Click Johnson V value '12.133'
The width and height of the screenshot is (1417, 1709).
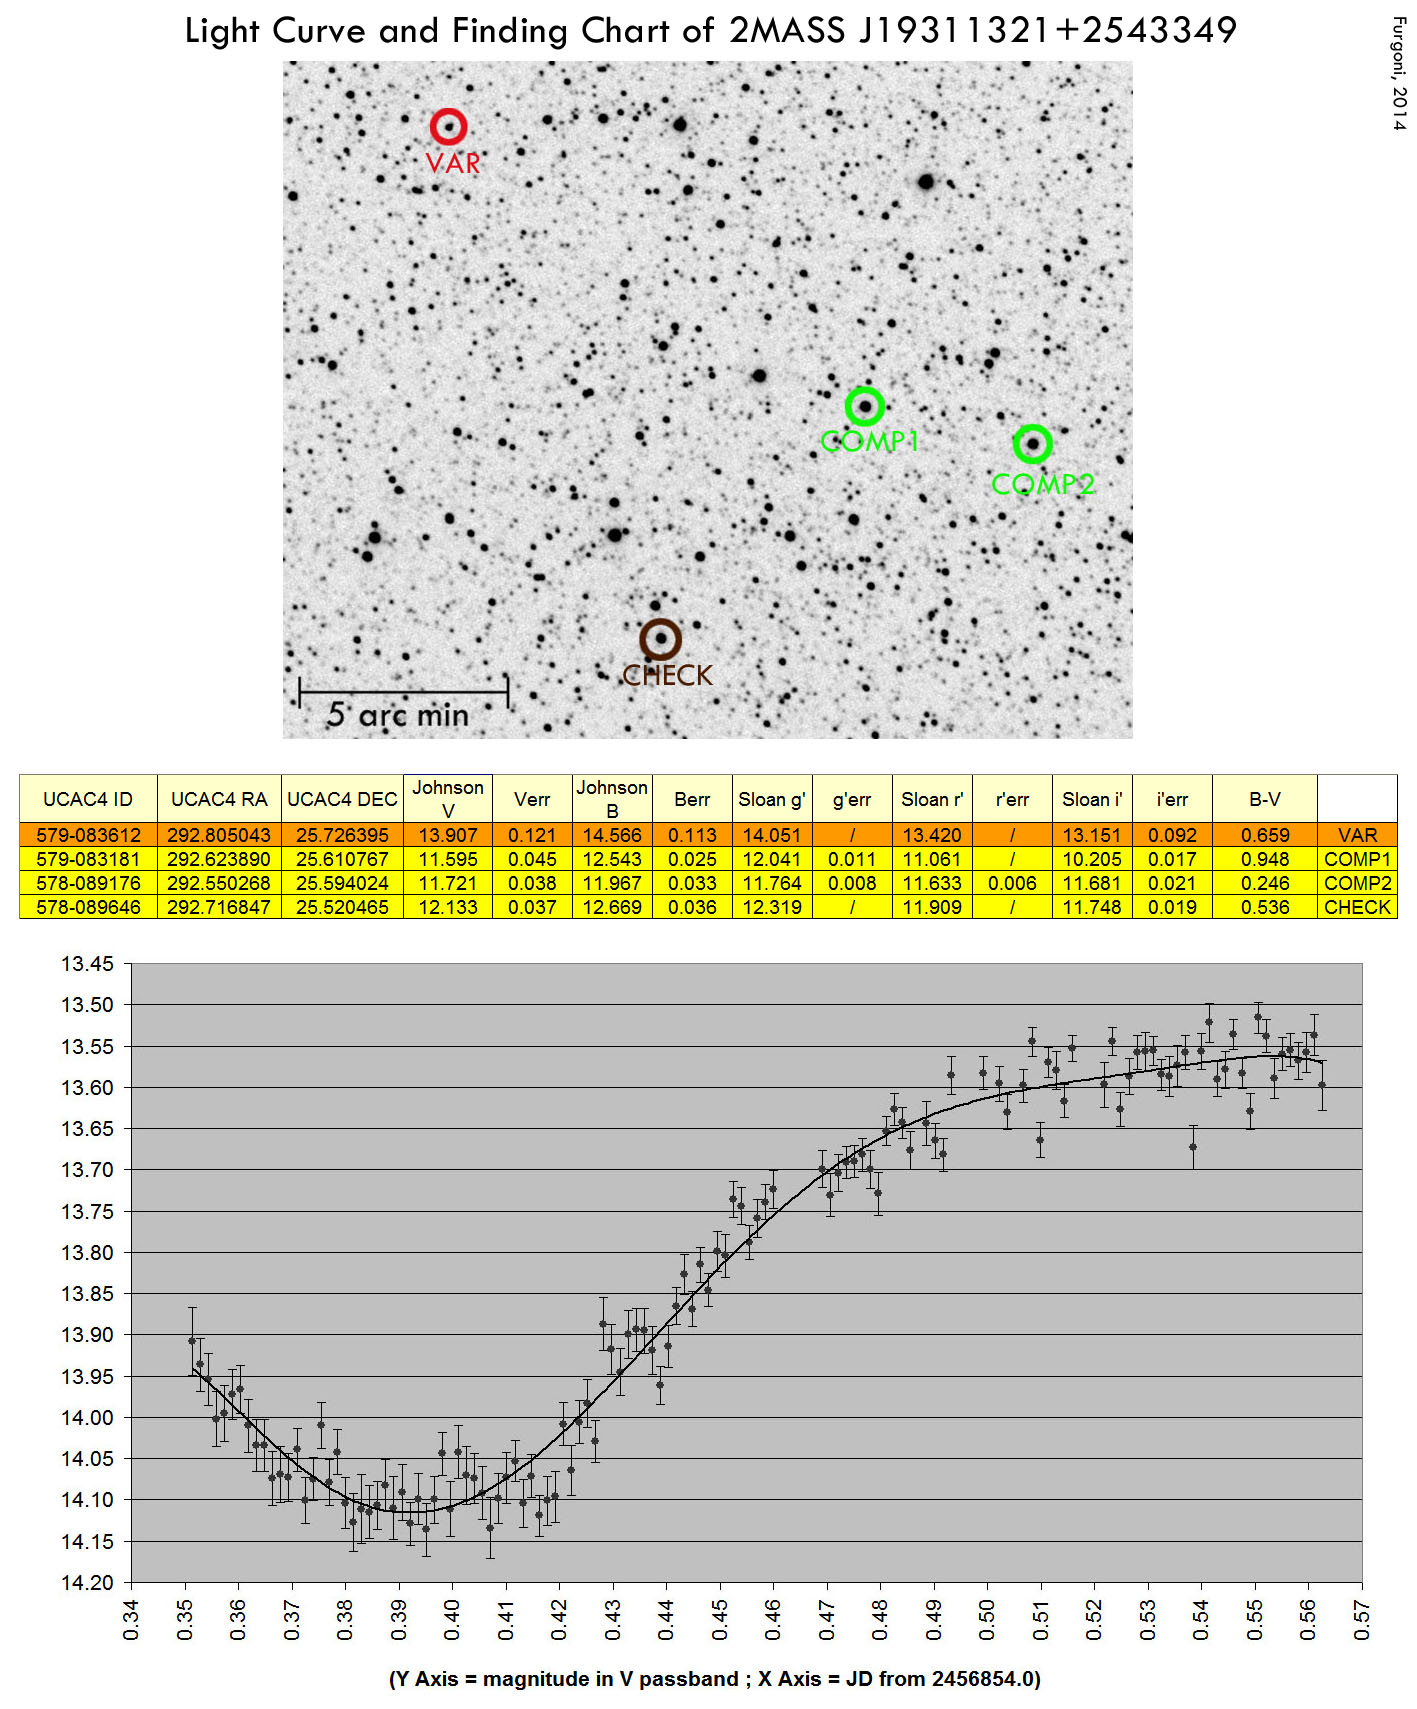pyautogui.click(x=448, y=907)
